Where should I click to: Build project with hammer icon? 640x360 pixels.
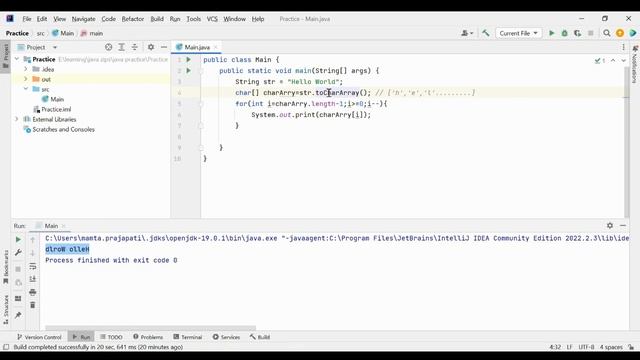[485, 33]
